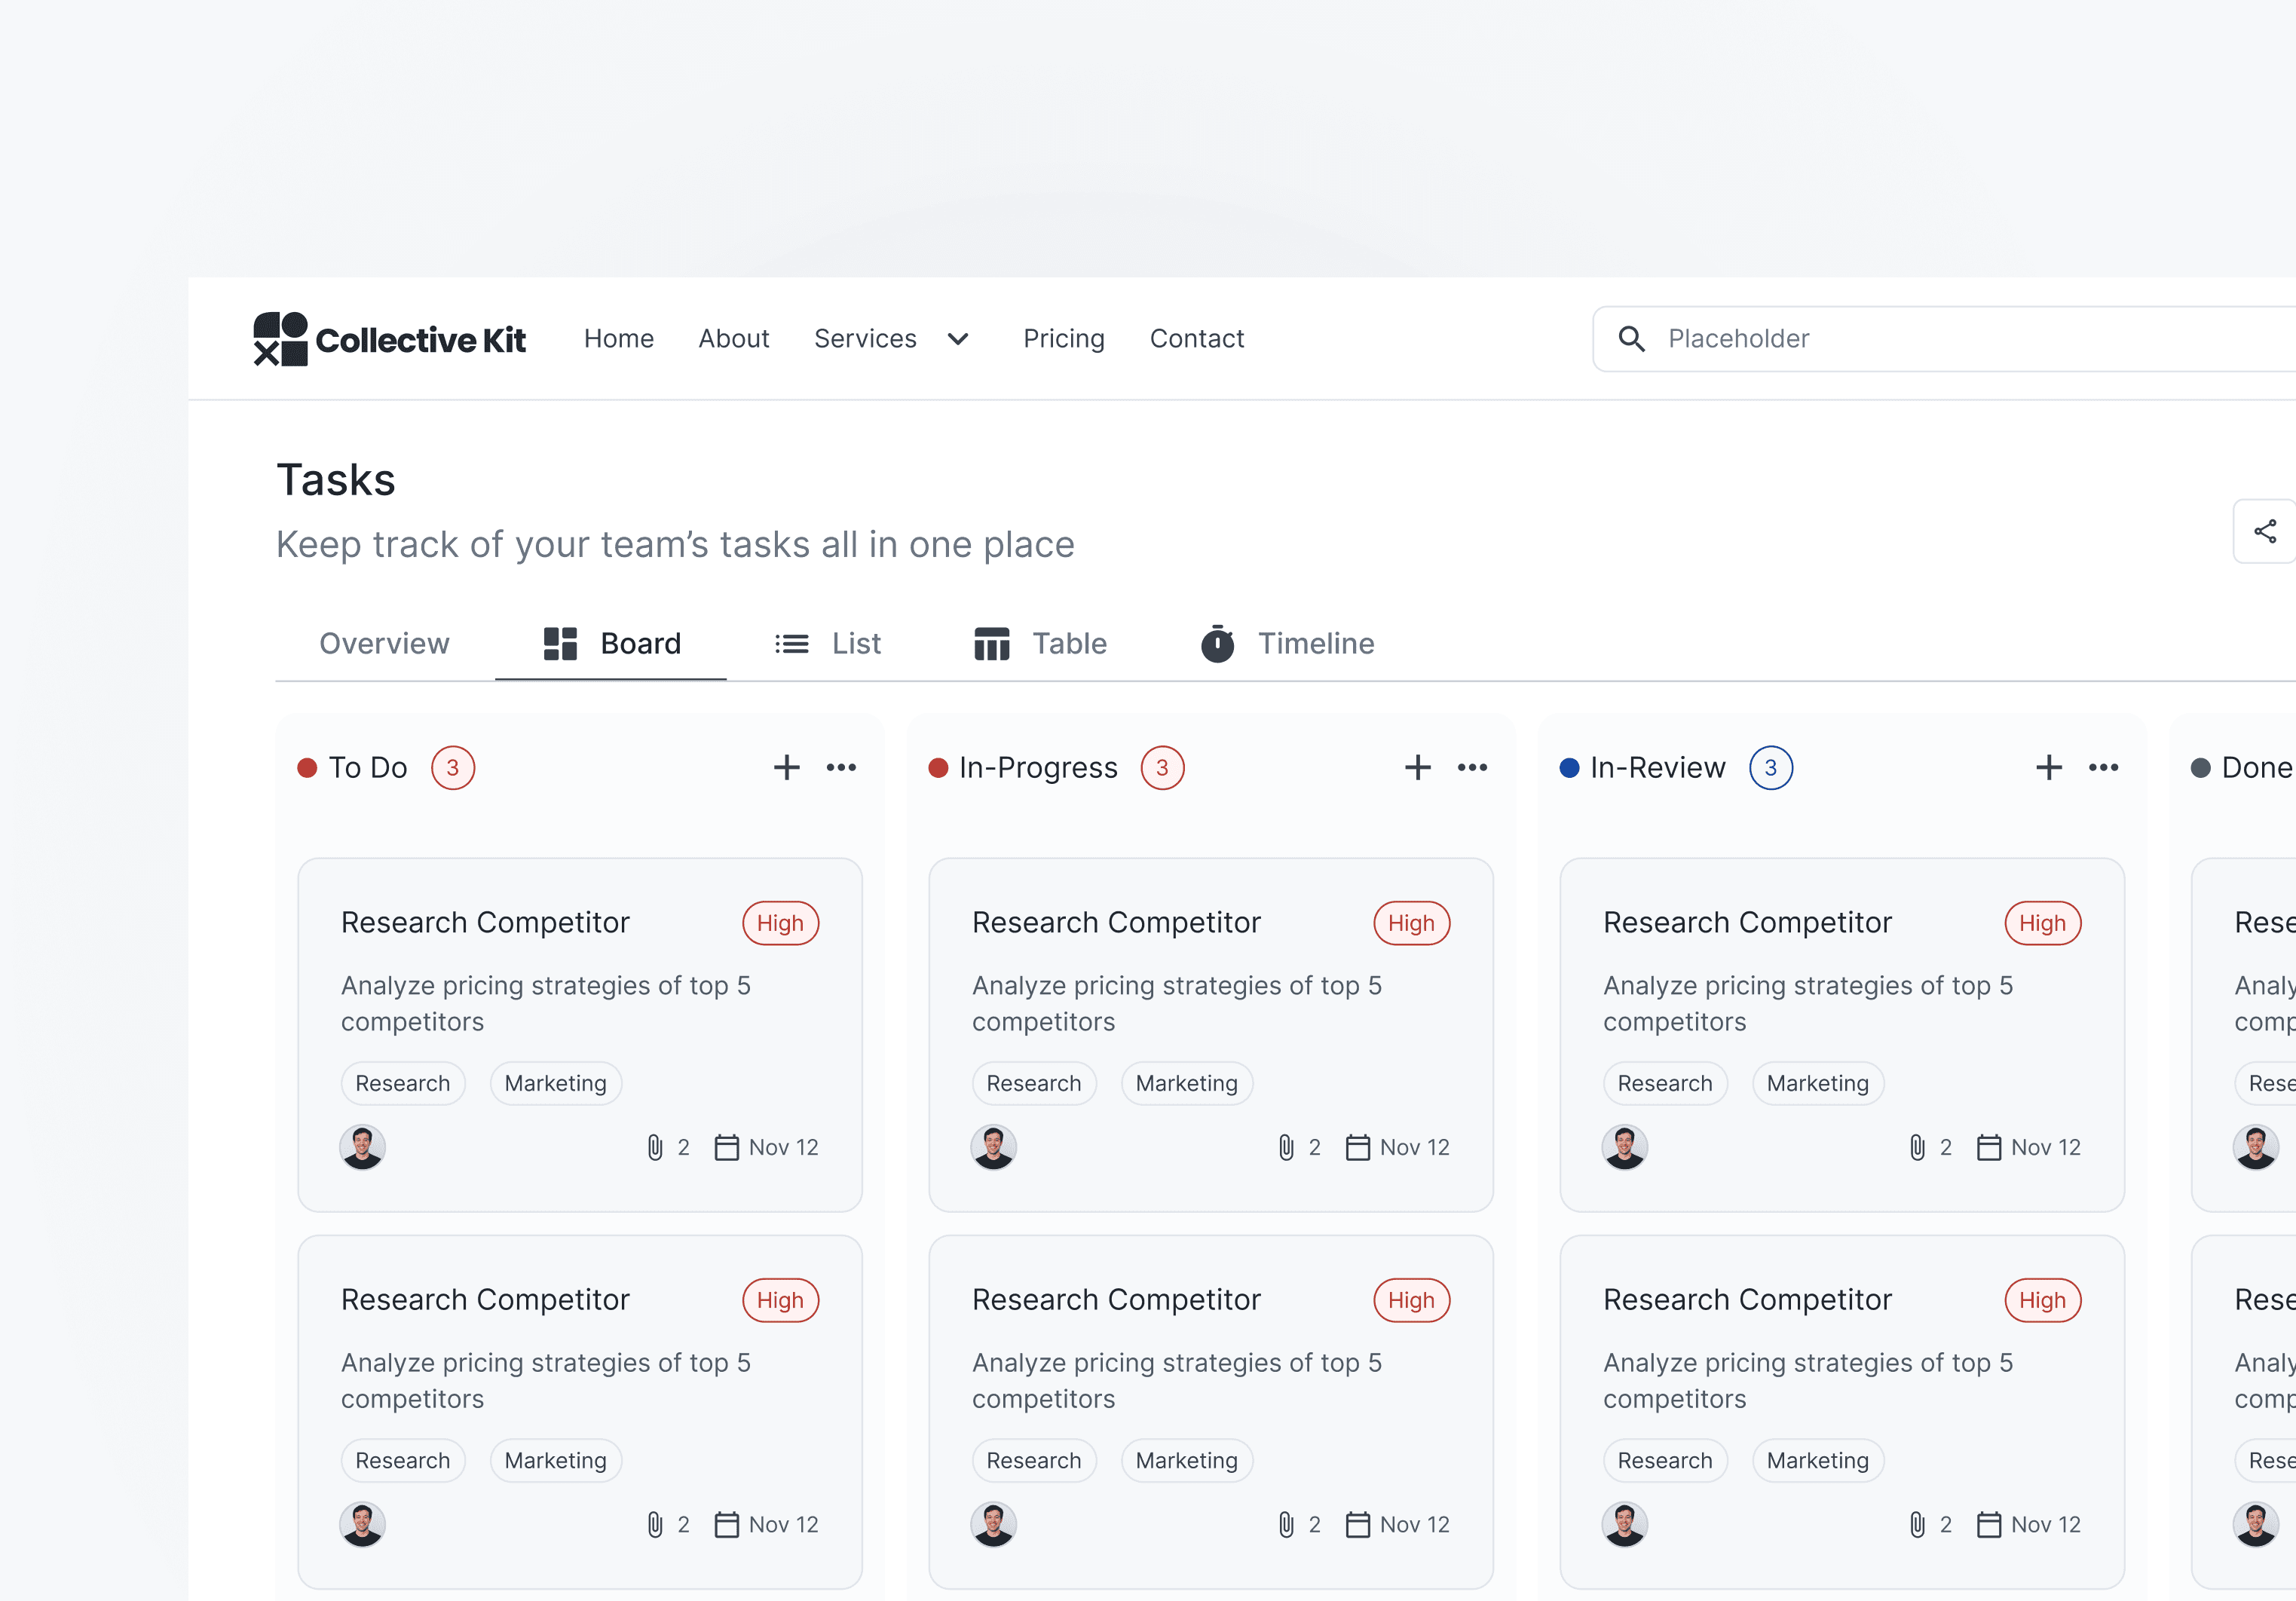
Task: Switch to the List tab
Action: tap(828, 644)
